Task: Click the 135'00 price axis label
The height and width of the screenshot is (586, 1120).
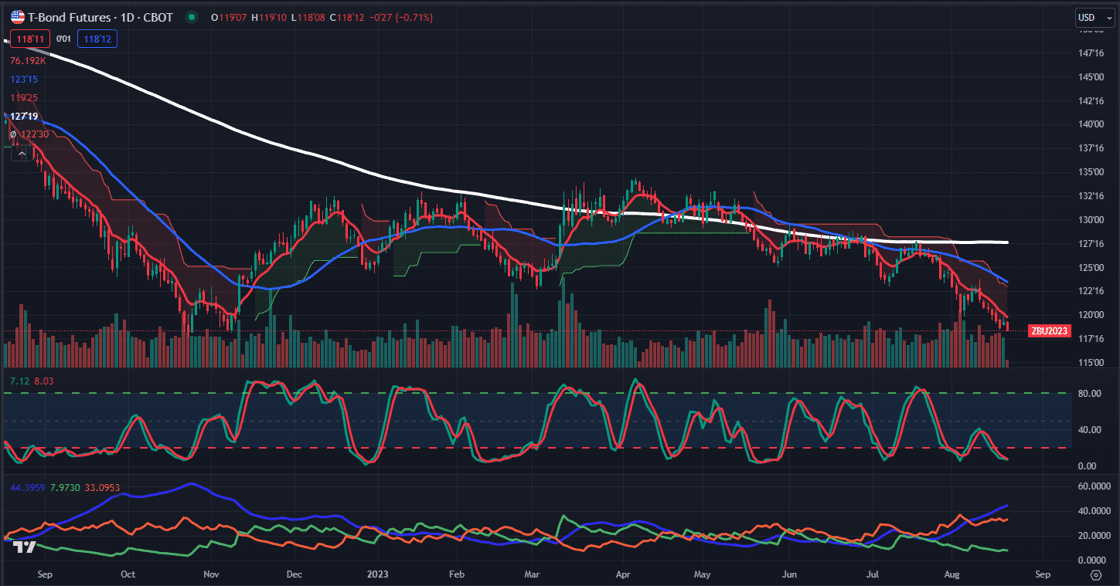Action: [x=1091, y=172]
